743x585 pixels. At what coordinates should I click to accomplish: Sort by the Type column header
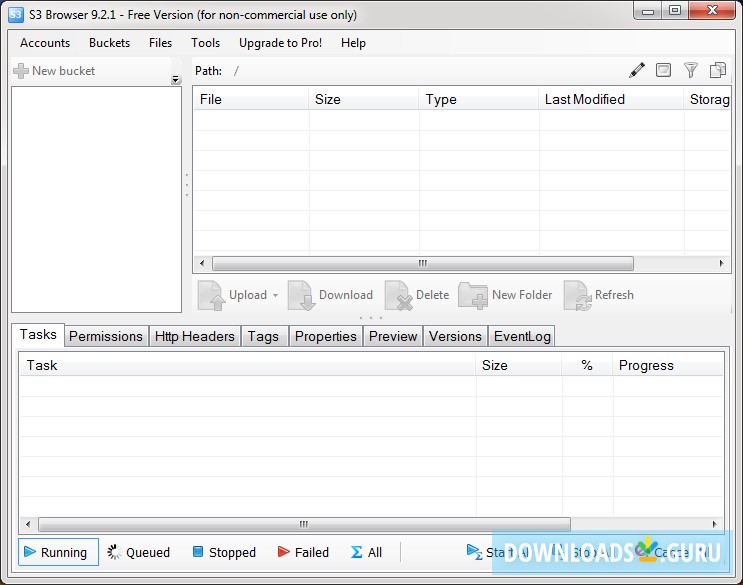point(479,99)
